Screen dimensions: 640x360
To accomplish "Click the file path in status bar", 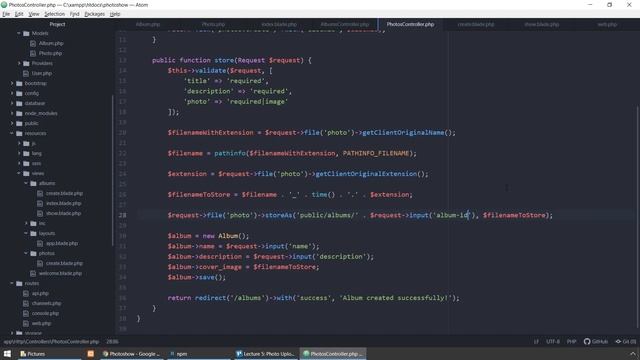I will click(x=51, y=342).
